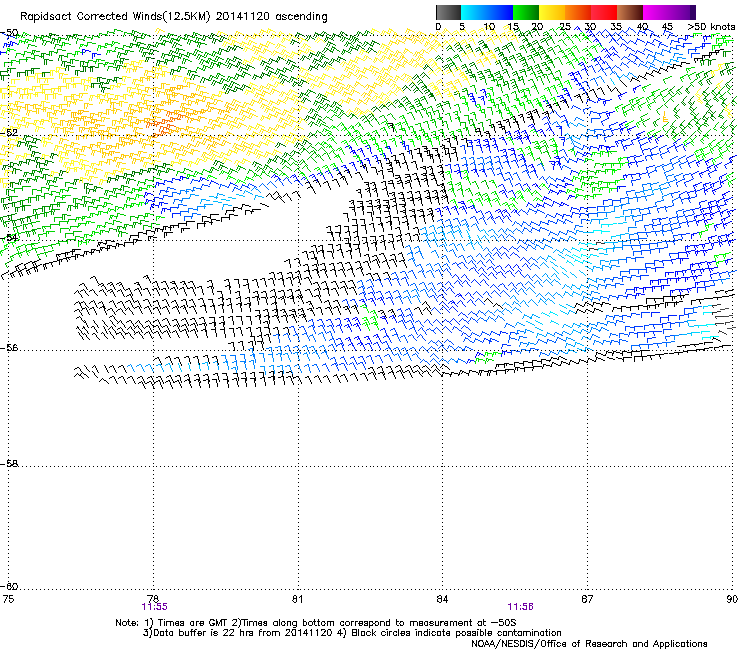This screenshot has height=650, width=740.
Task: Click the '>50 knots' legend label
Action: click(x=711, y=27)
